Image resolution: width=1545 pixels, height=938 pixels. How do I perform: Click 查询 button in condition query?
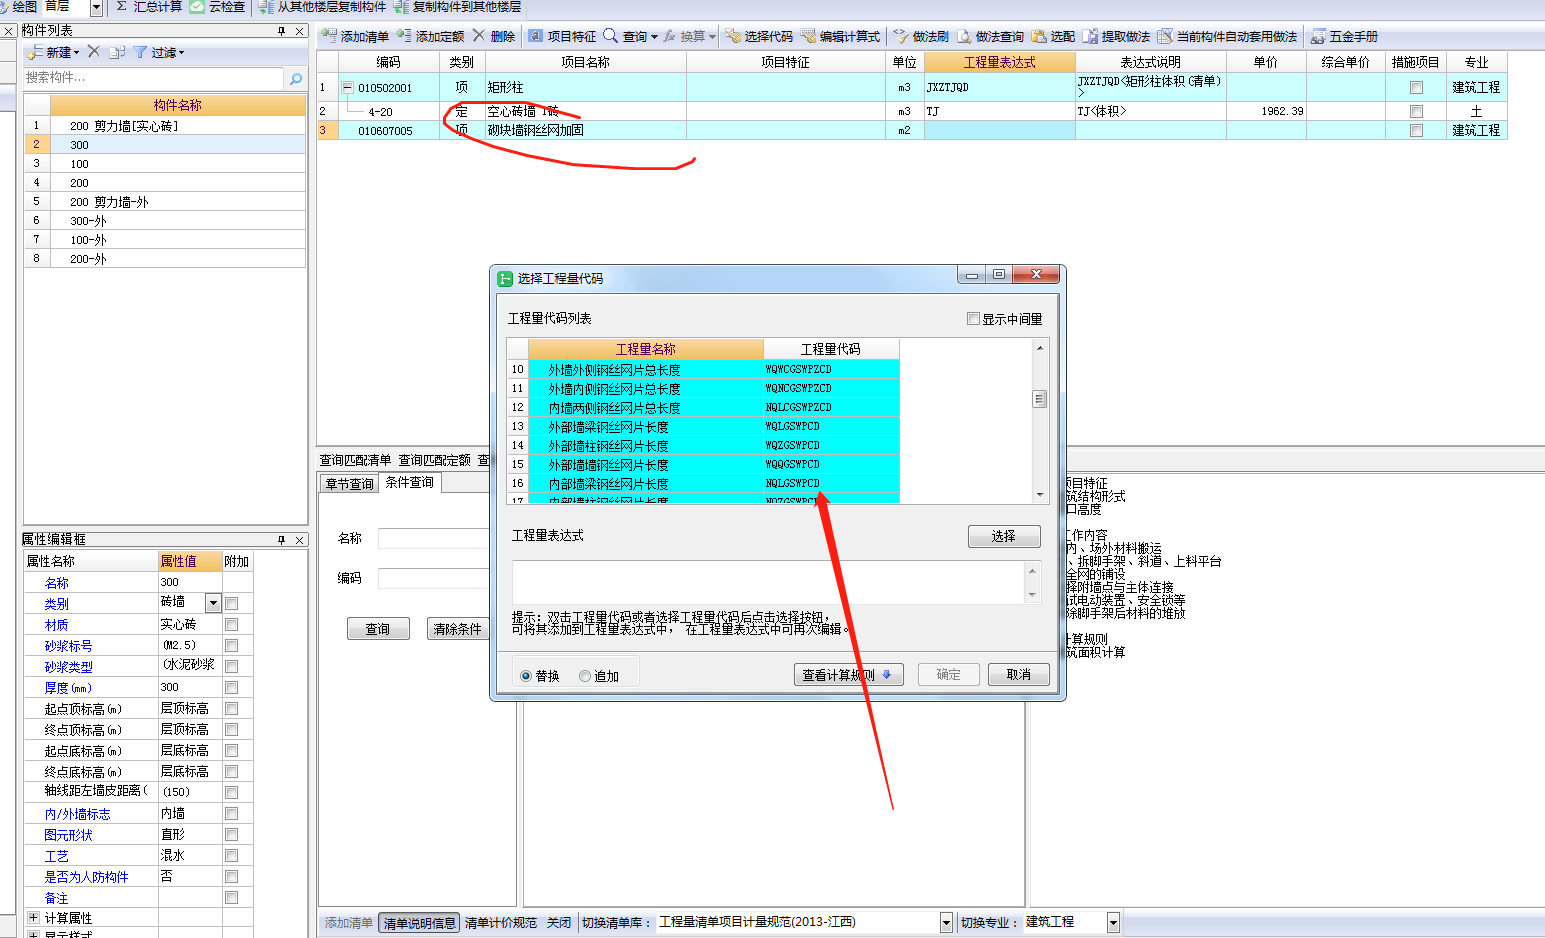378,629
